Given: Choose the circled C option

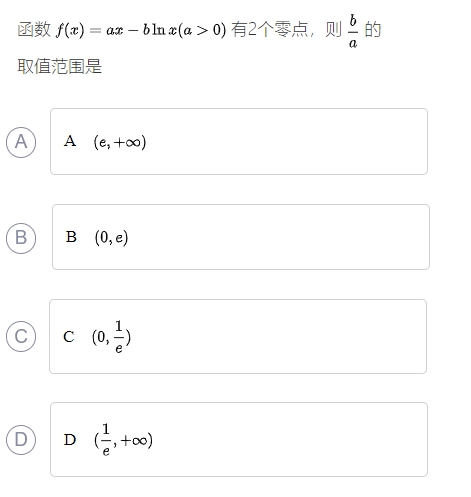Looking at the screenshot, I should [21, 336].
